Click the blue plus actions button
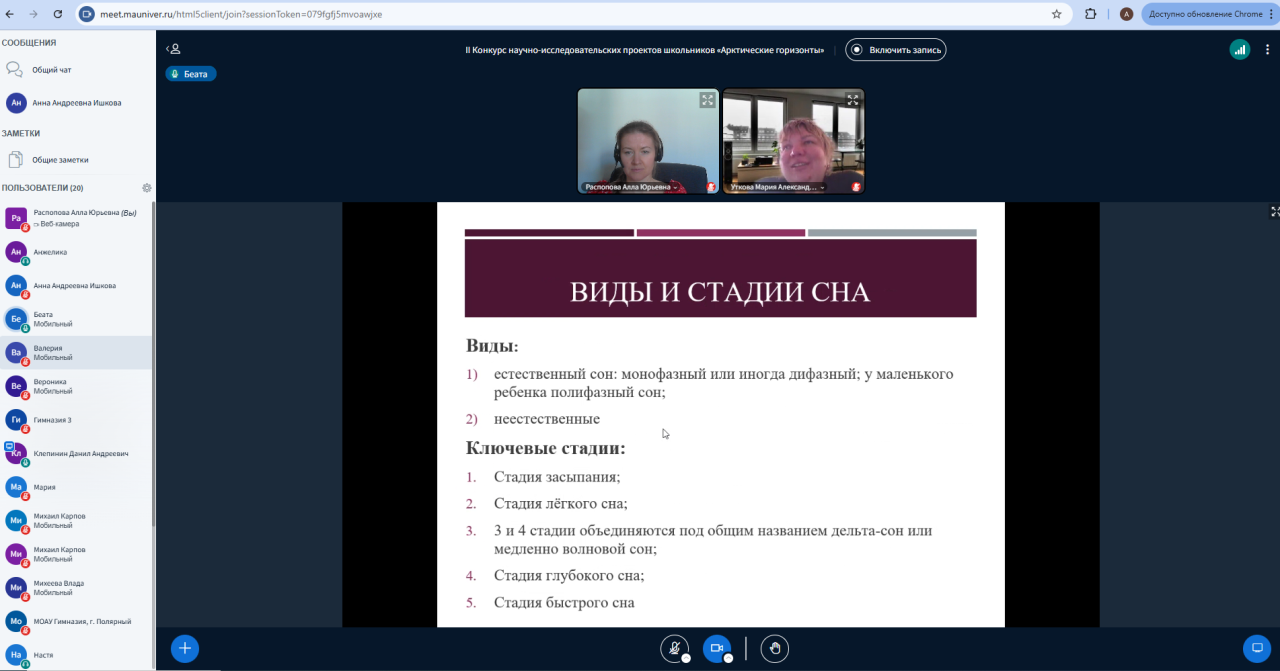The height and width of the screenshot is (671, 1280). click(x=184, y=649)
